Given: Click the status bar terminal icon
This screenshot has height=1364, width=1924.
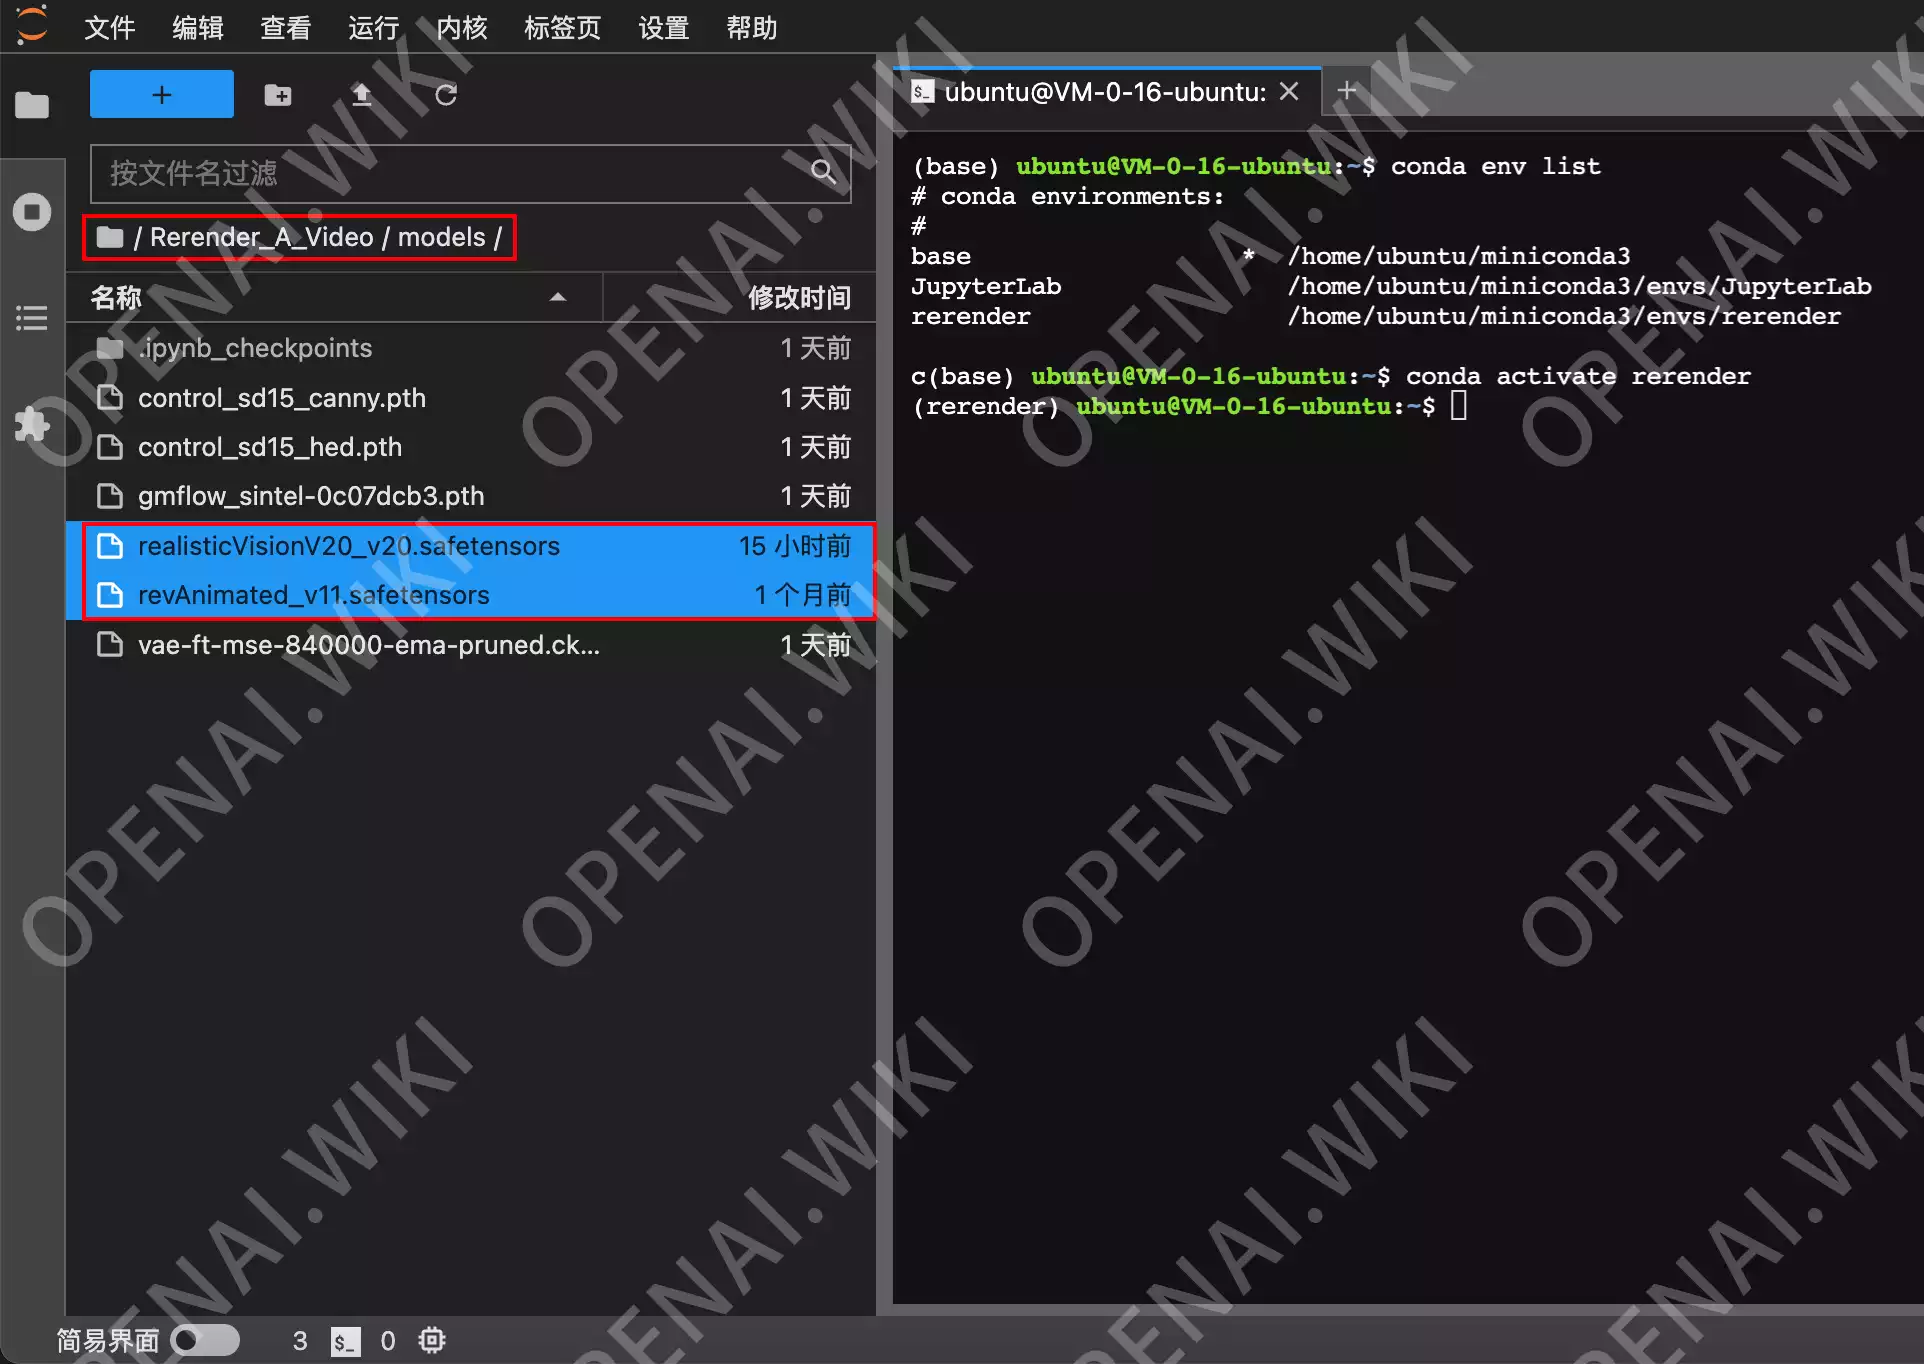Looking at the screenshot, I should (x=345, y=1341).
